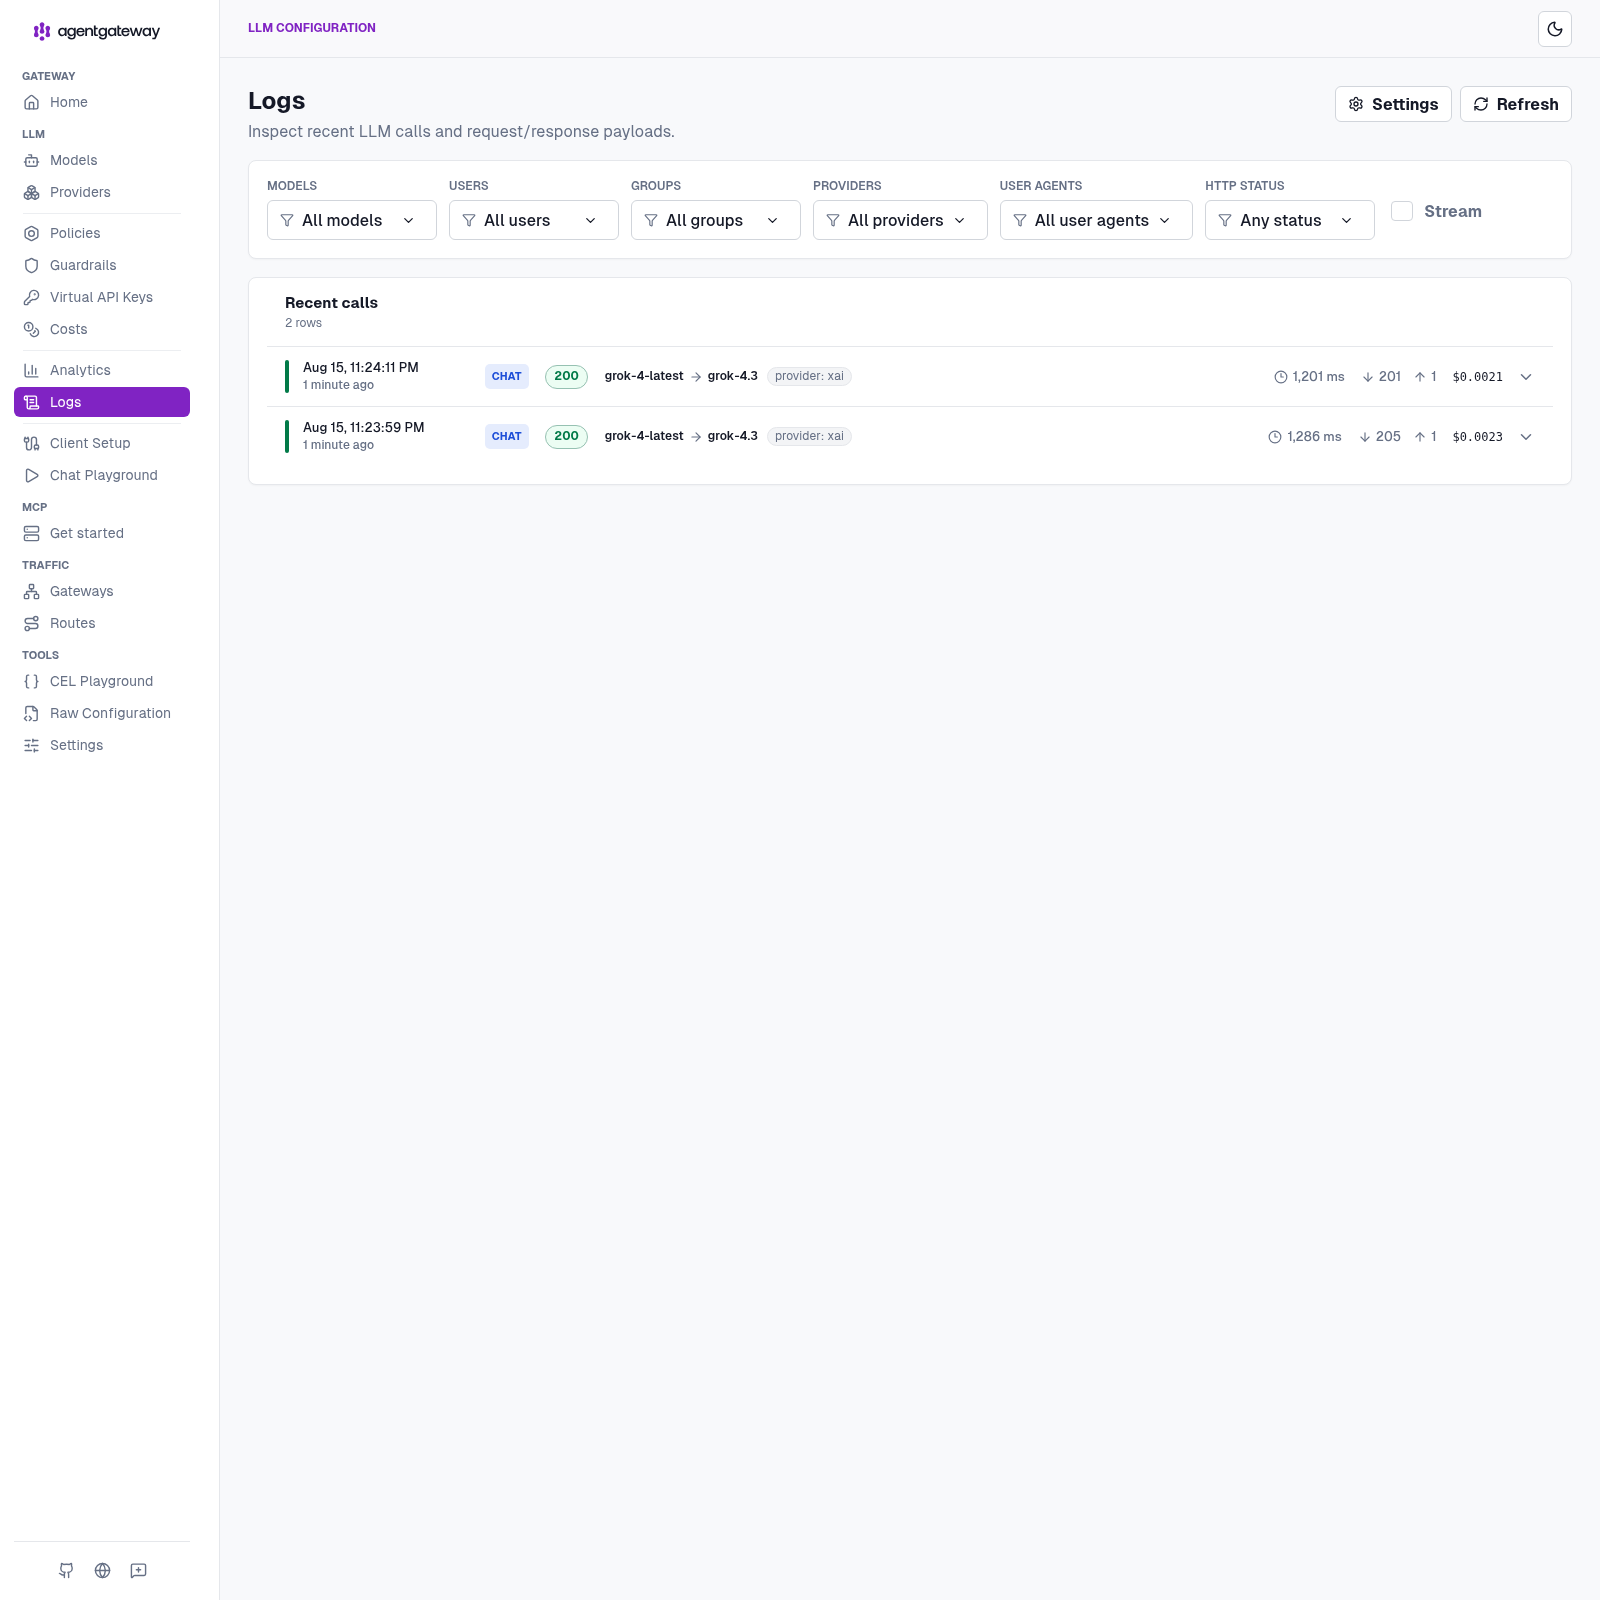Screen dimensions: 1600x1600
Task: Navigate to Providers page
Action: [x=102, y=192]
